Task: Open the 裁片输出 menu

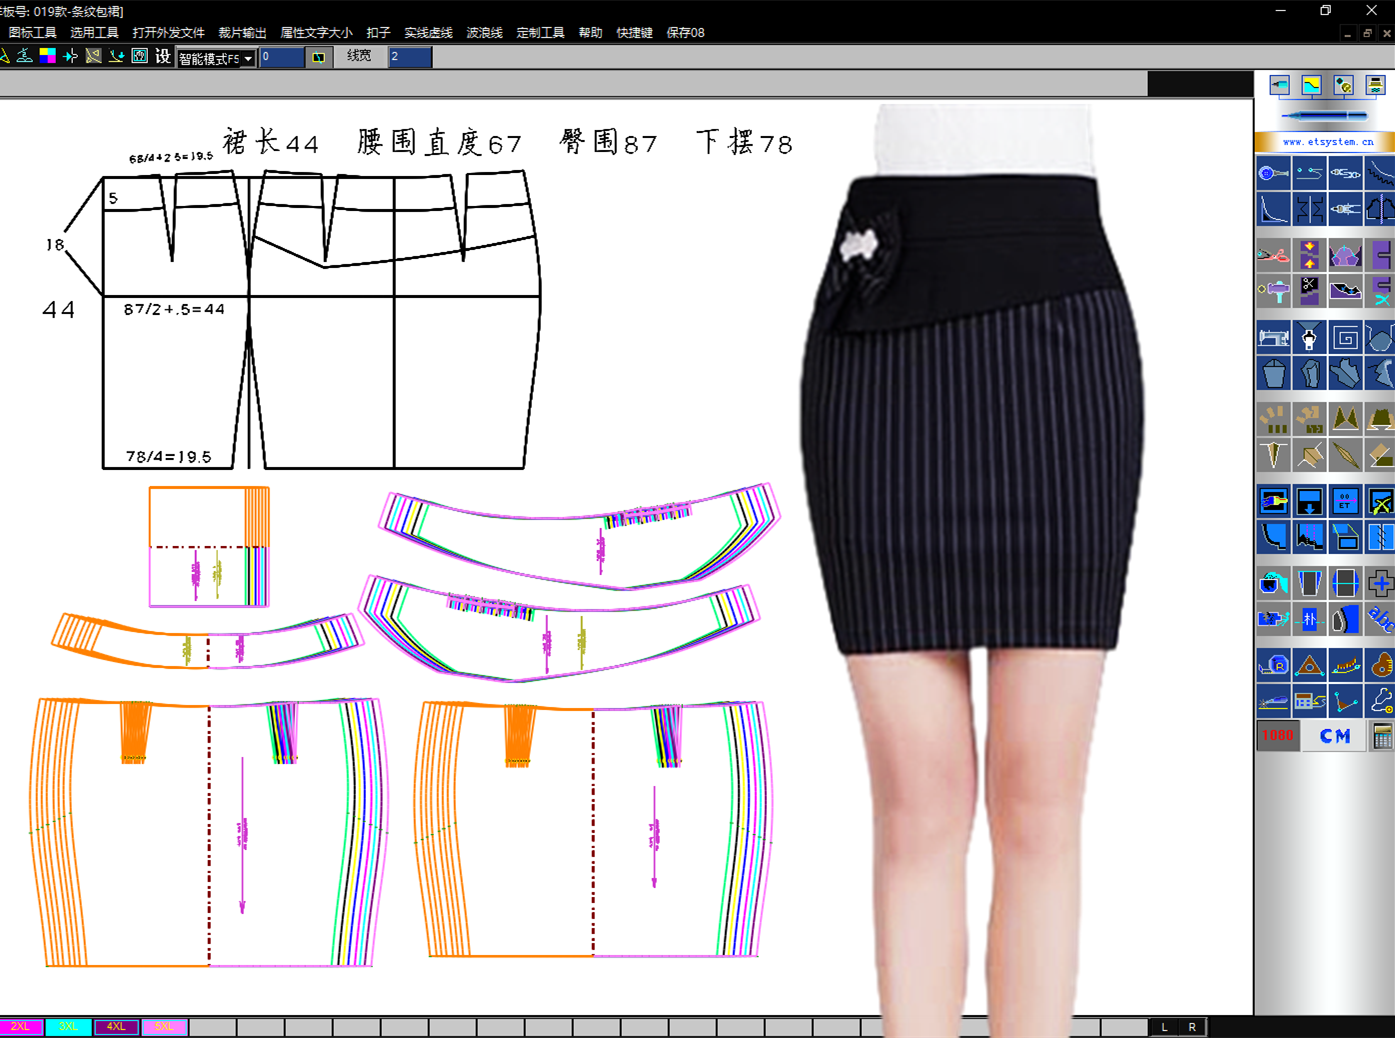Action: coord(242,33)
